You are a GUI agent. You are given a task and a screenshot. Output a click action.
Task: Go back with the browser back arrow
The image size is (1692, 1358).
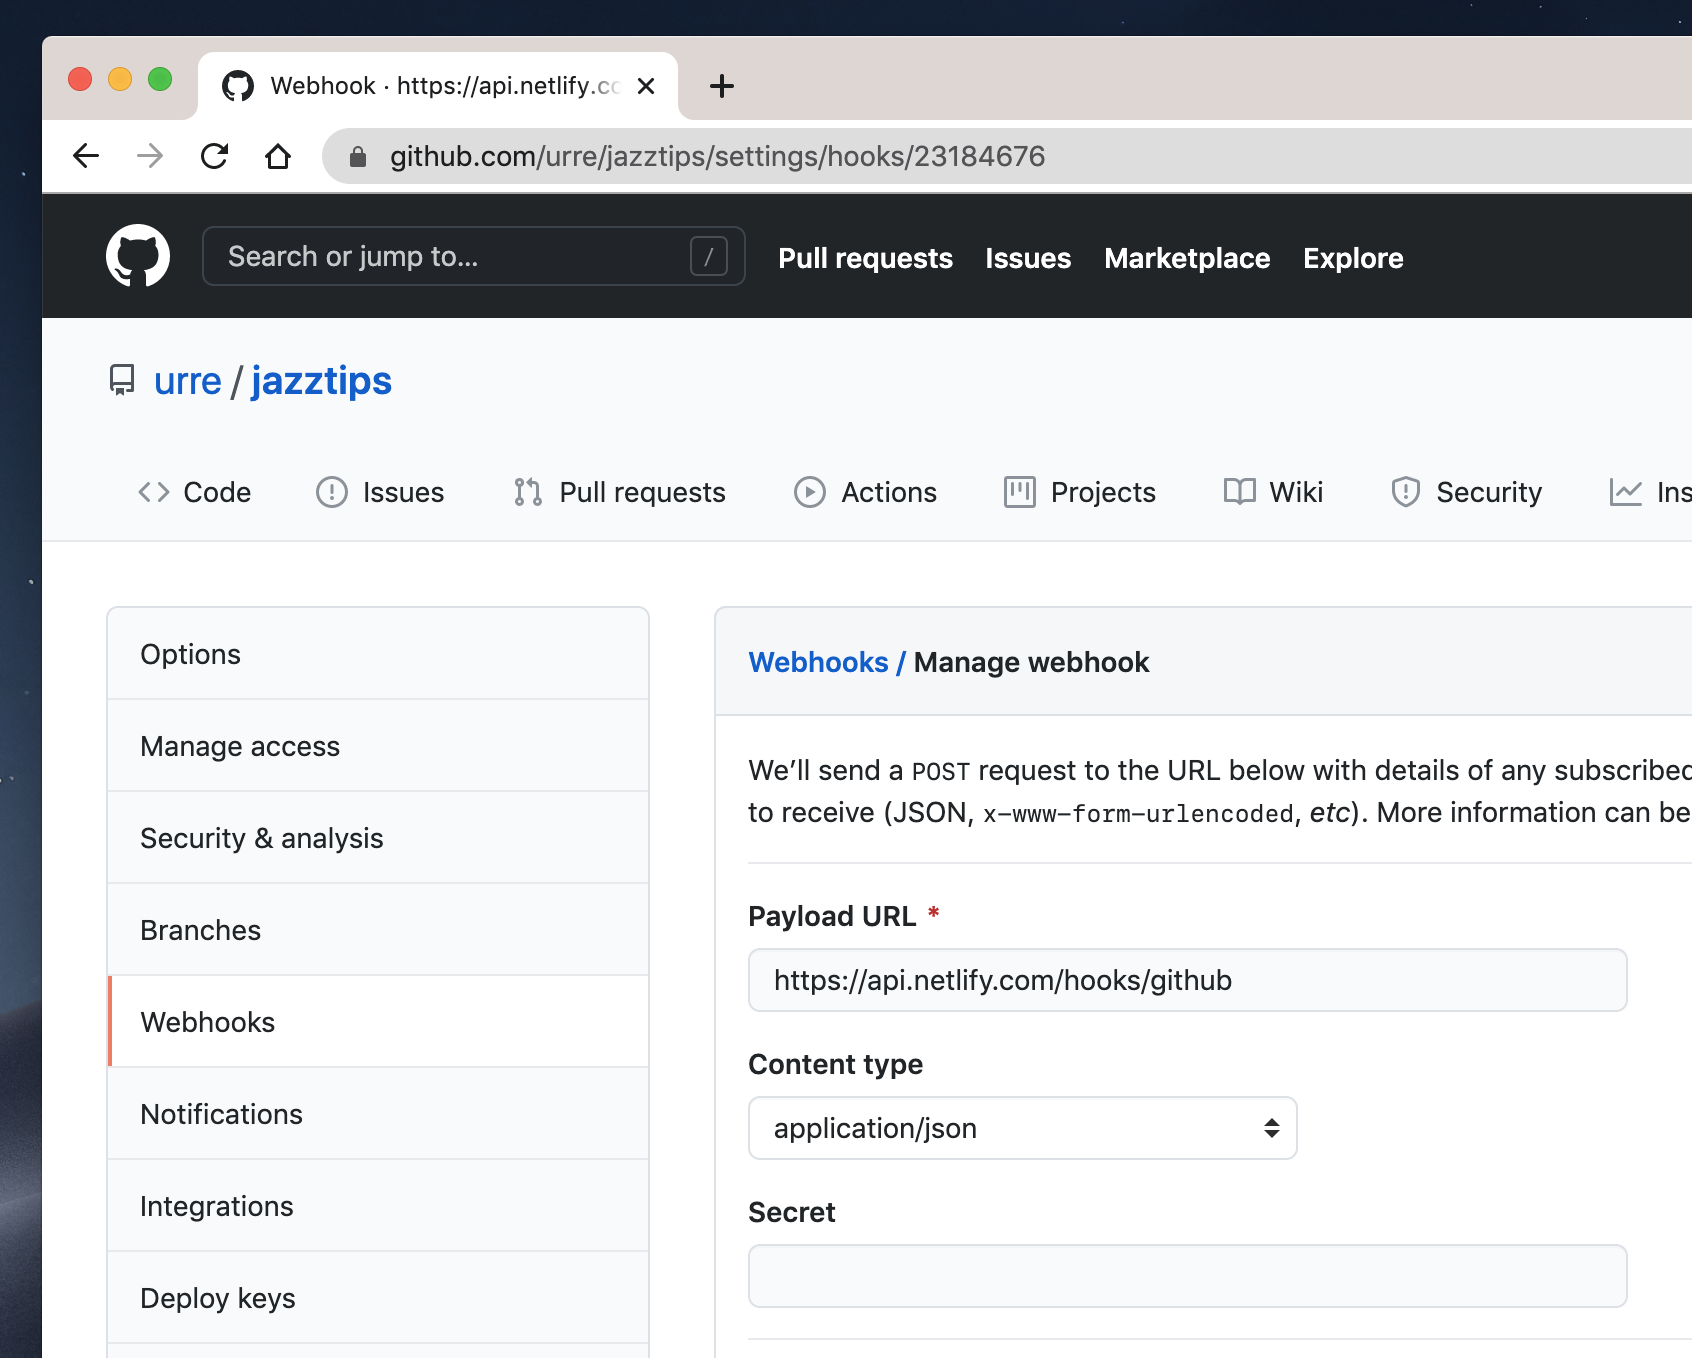tap(86, 156)
